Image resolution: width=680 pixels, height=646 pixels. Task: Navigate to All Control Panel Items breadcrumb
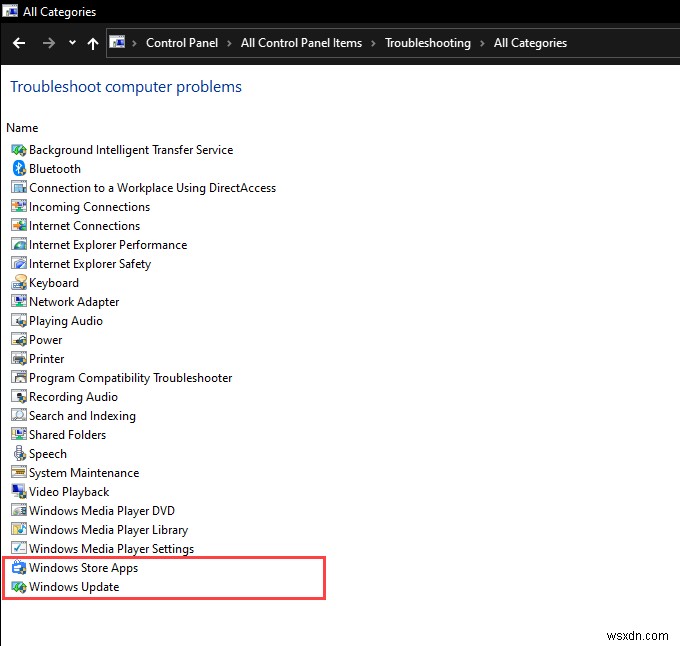click(x=301, y=43)
